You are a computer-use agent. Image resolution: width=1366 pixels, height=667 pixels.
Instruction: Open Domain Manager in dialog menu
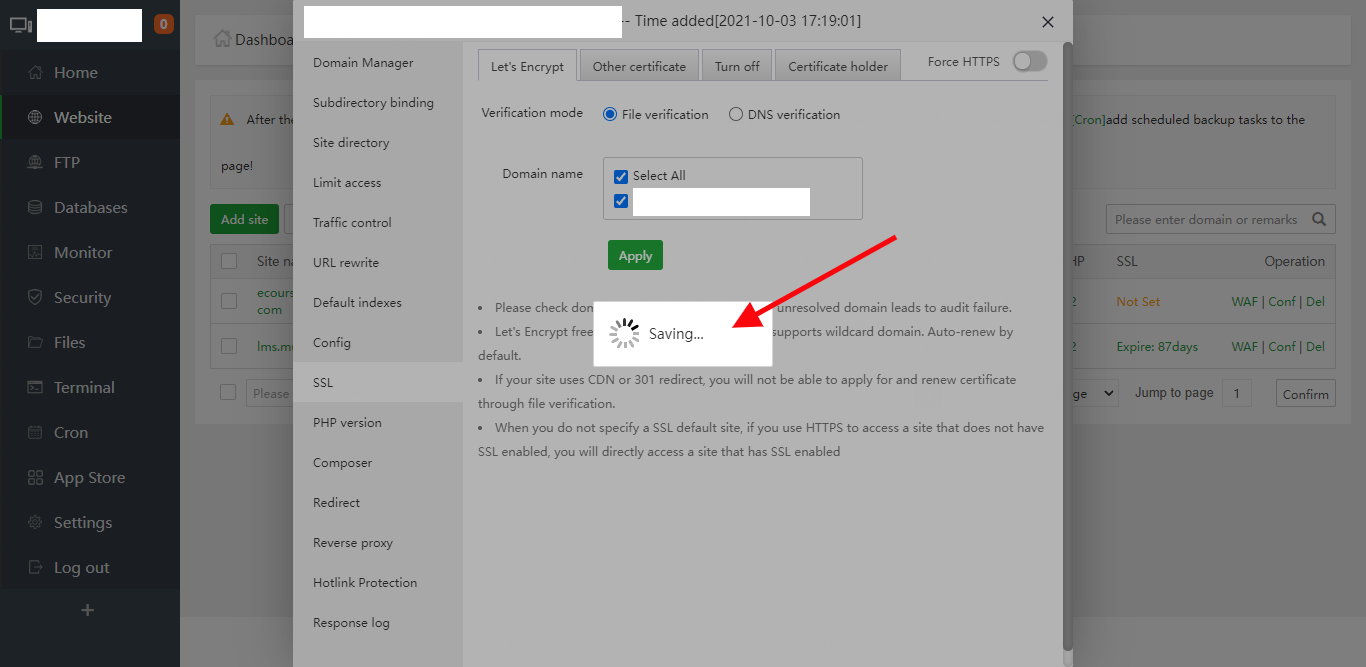[378, 62]
